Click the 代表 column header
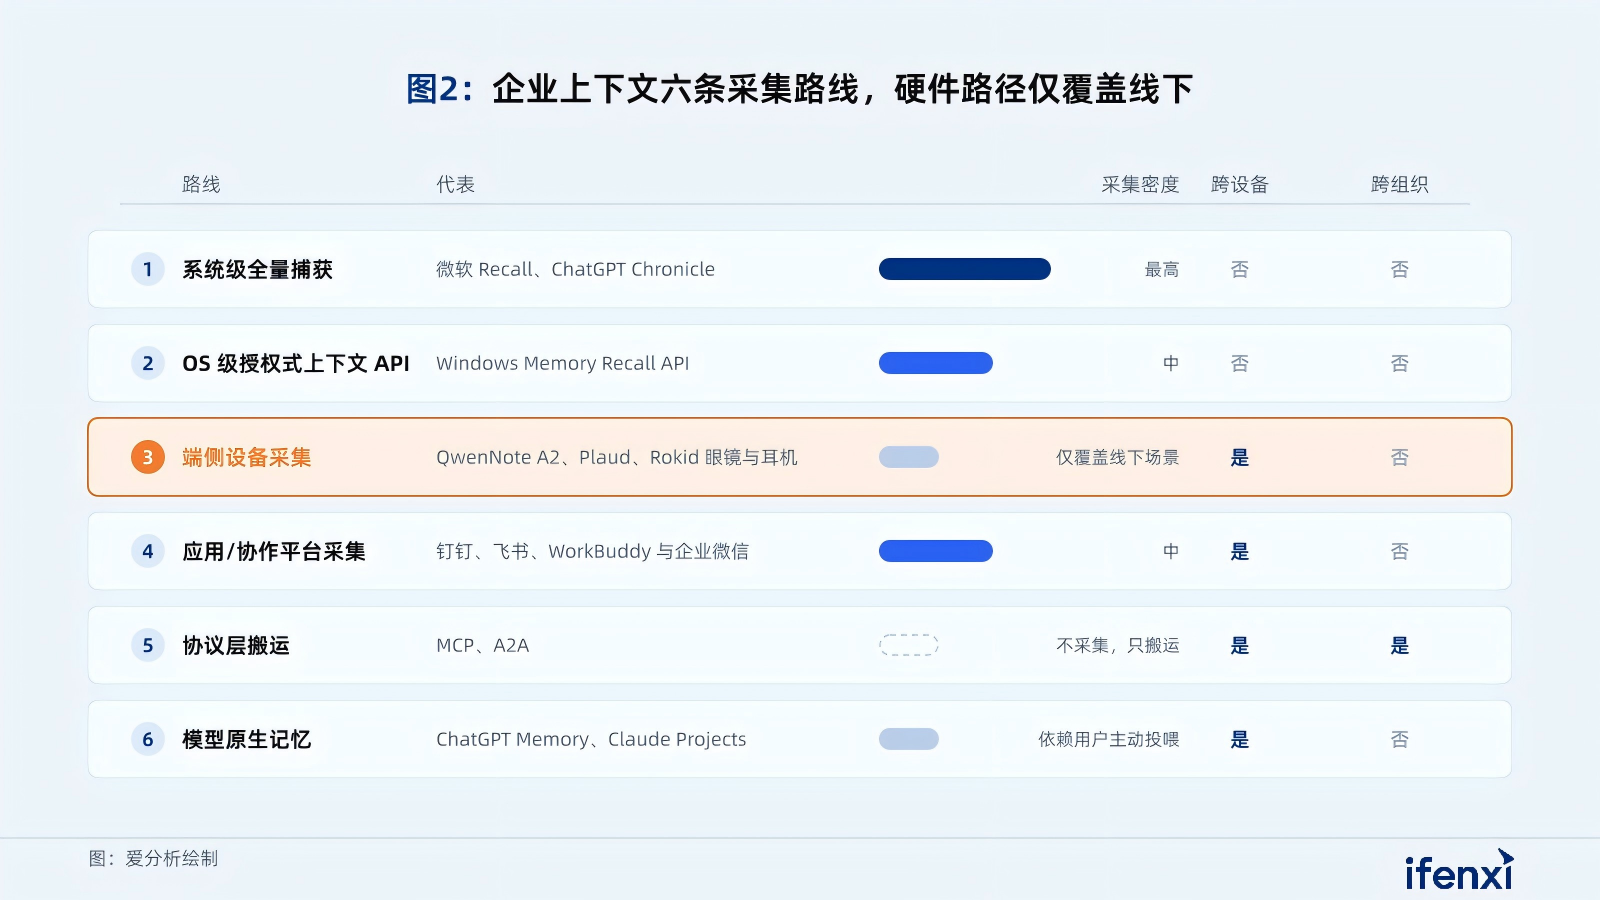 [x=456, y=184]
